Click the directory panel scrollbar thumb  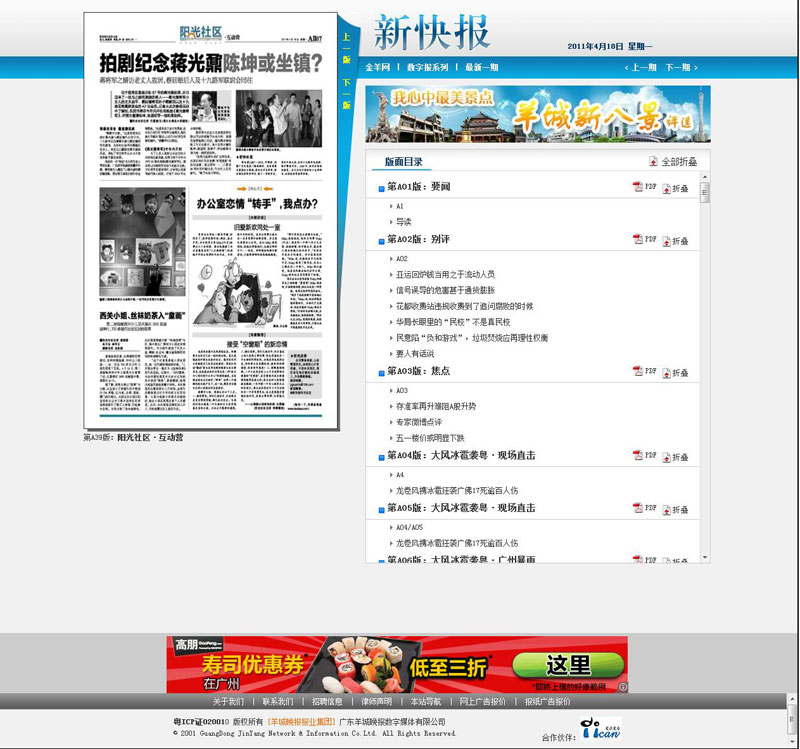point(705,192)
